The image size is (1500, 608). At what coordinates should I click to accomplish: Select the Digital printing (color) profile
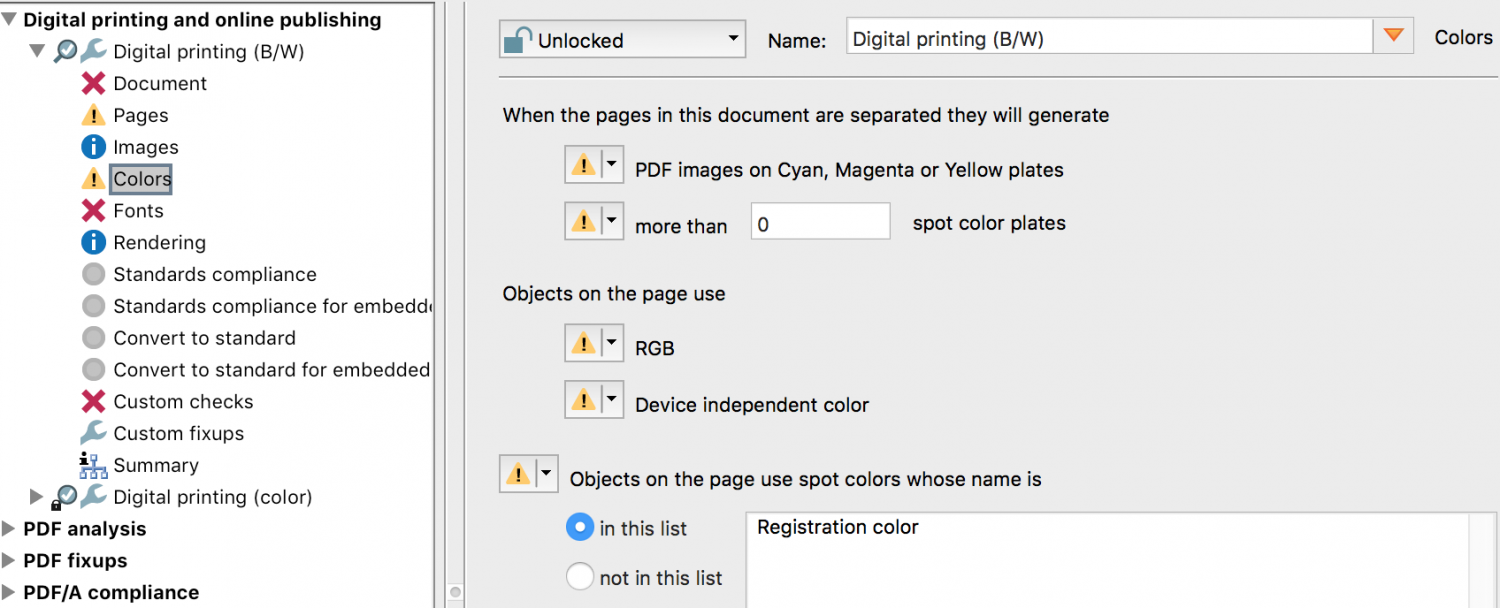213,497
